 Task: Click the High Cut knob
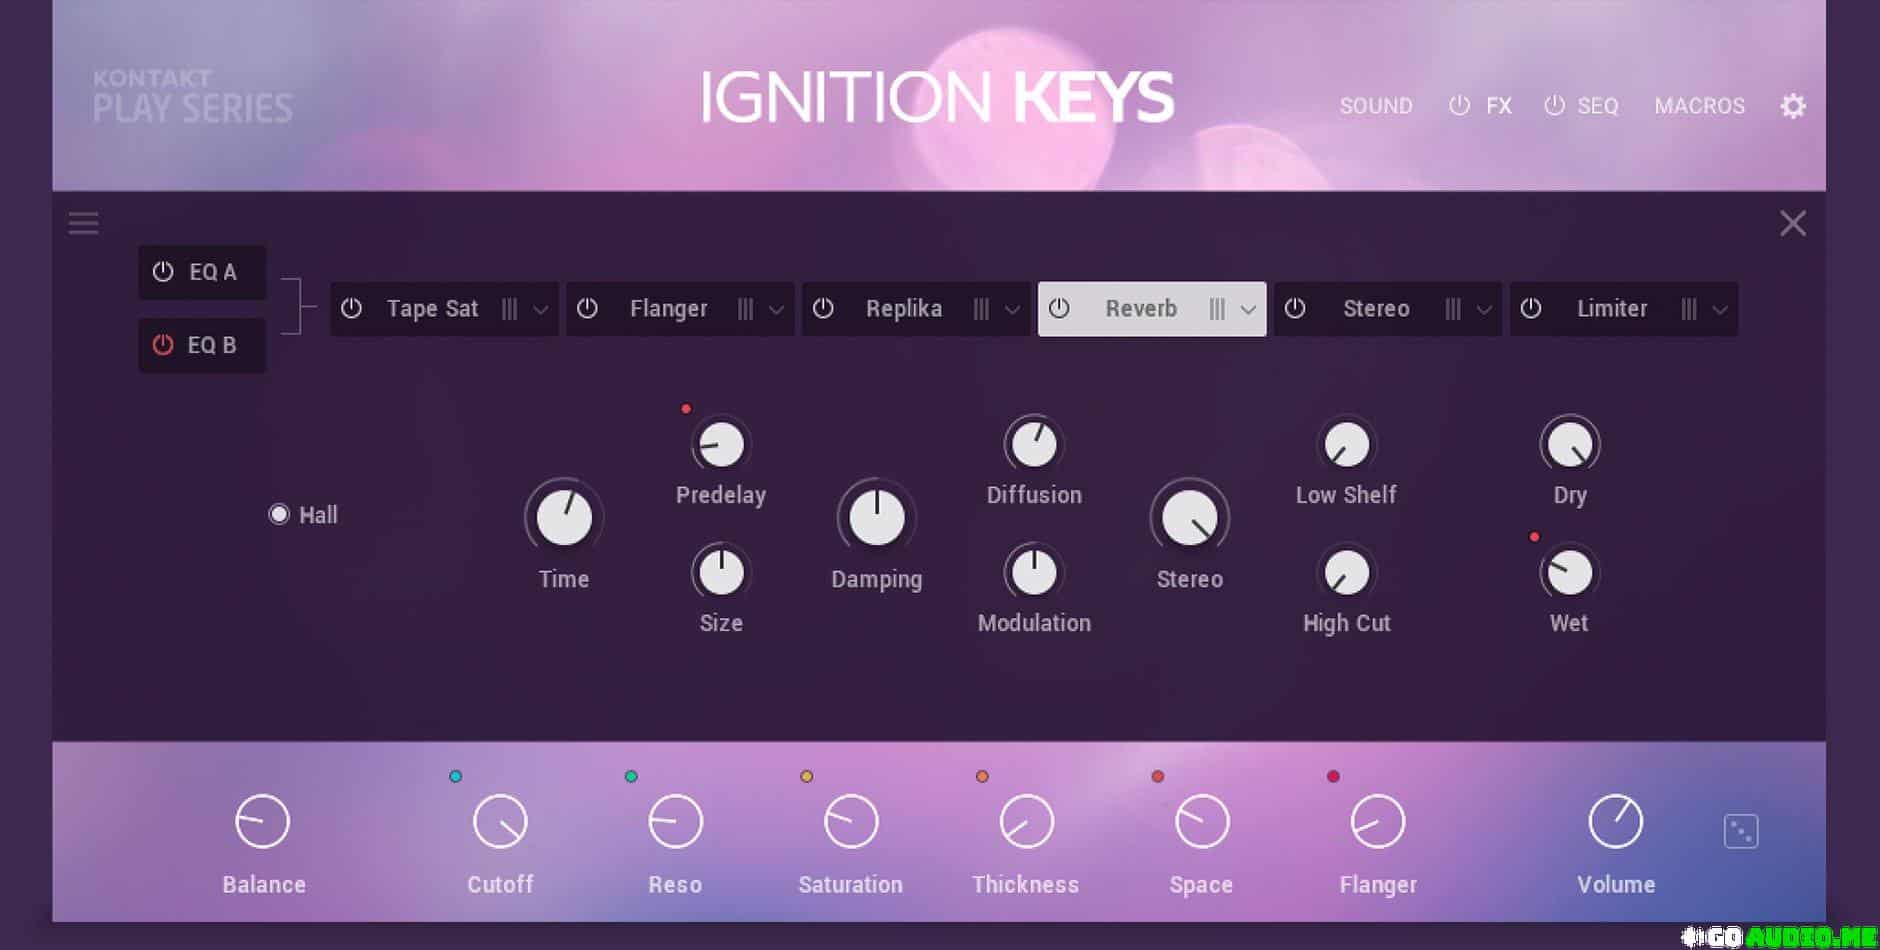[x=1347, y=572]
